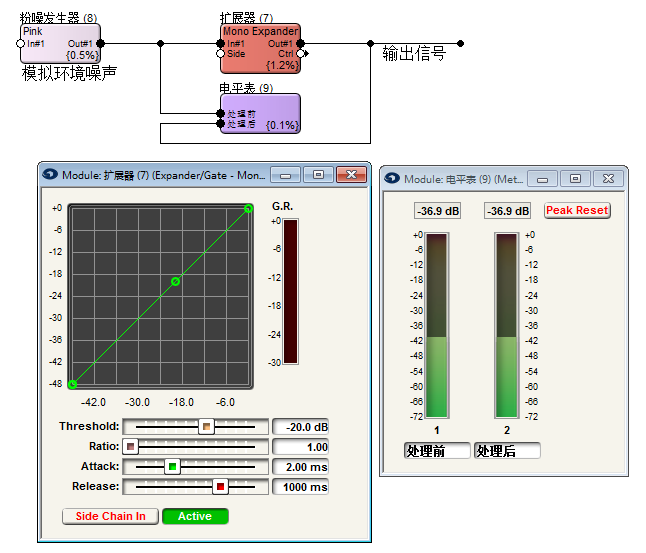Click the Attack value field 2.00 ms

click(x=300, y=467)
